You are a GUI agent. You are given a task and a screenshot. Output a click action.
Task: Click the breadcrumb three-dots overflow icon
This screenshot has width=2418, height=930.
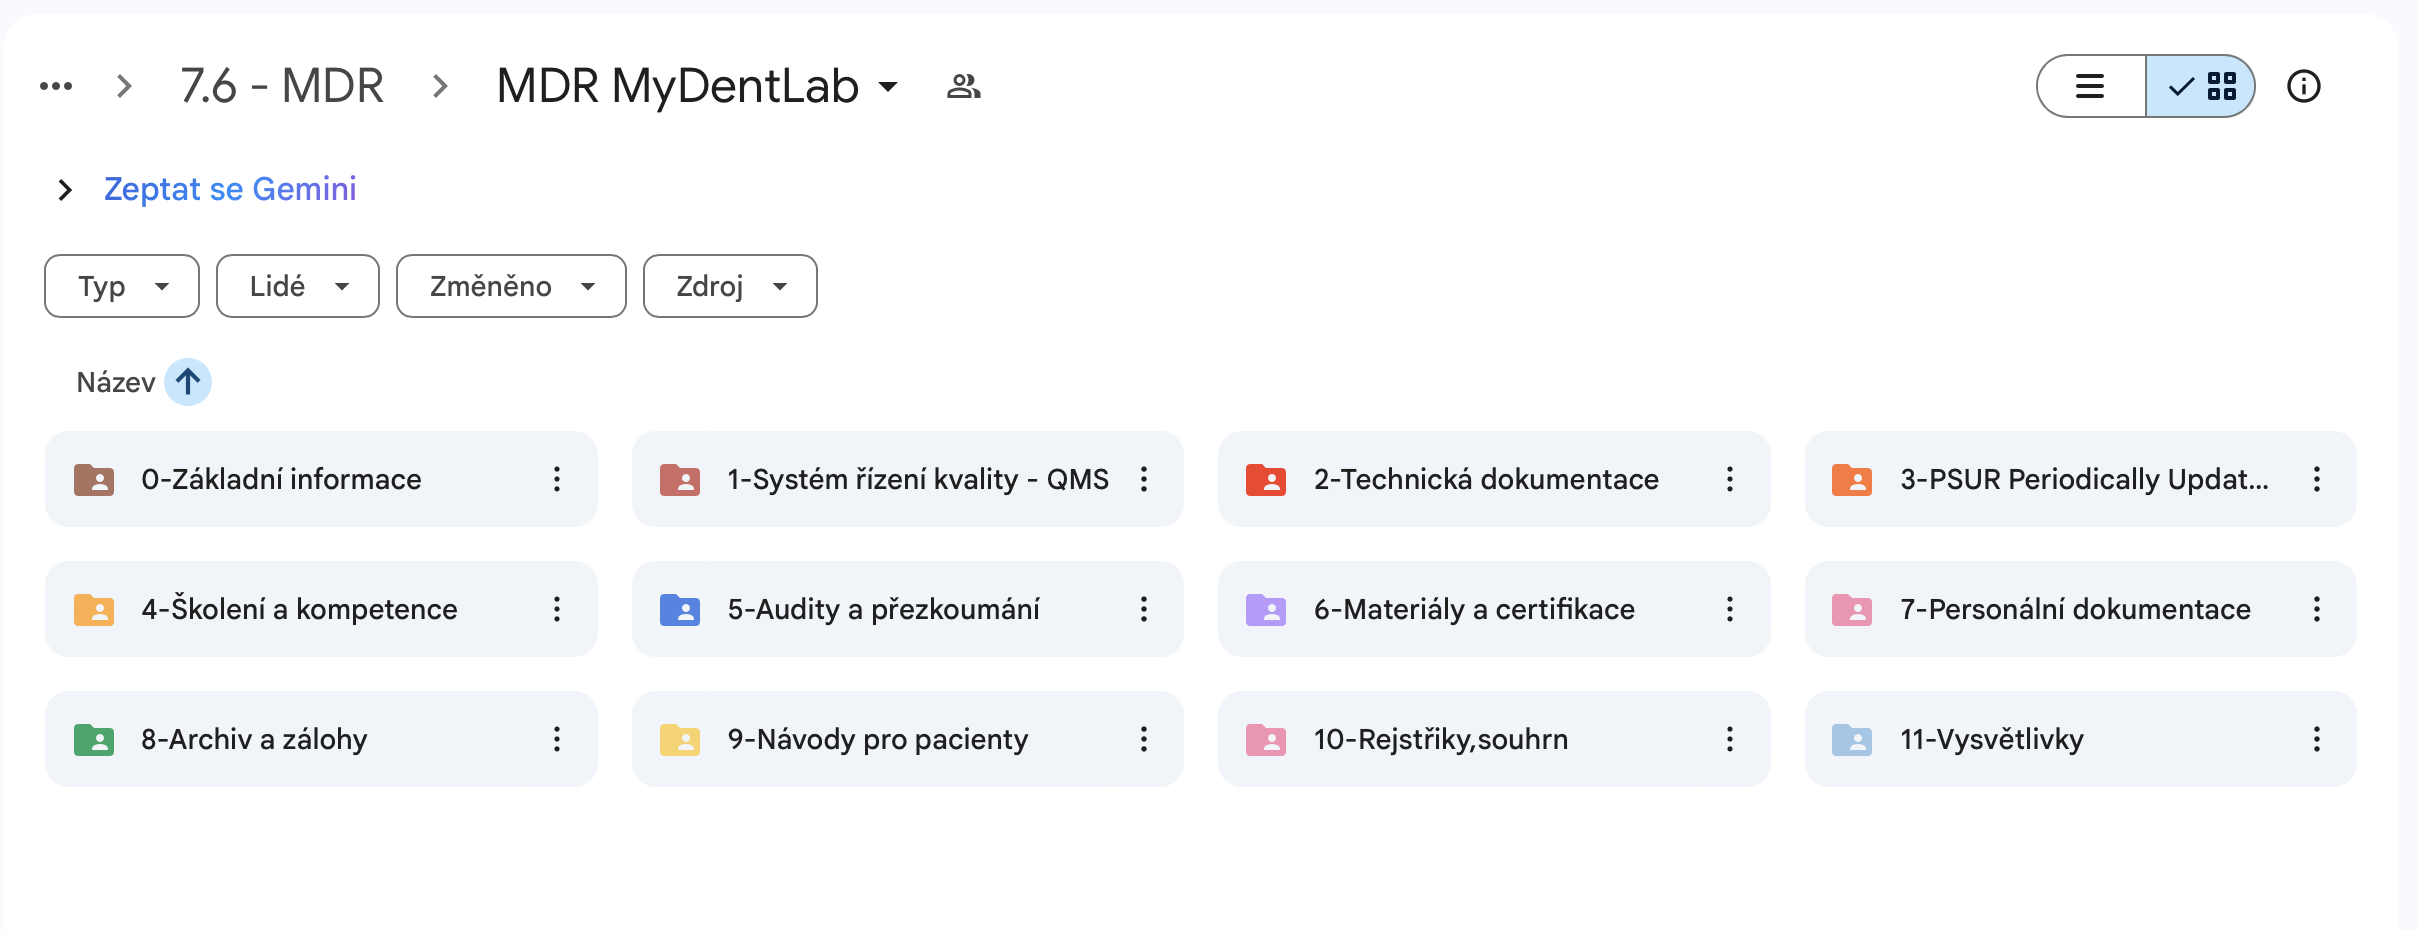56,87
